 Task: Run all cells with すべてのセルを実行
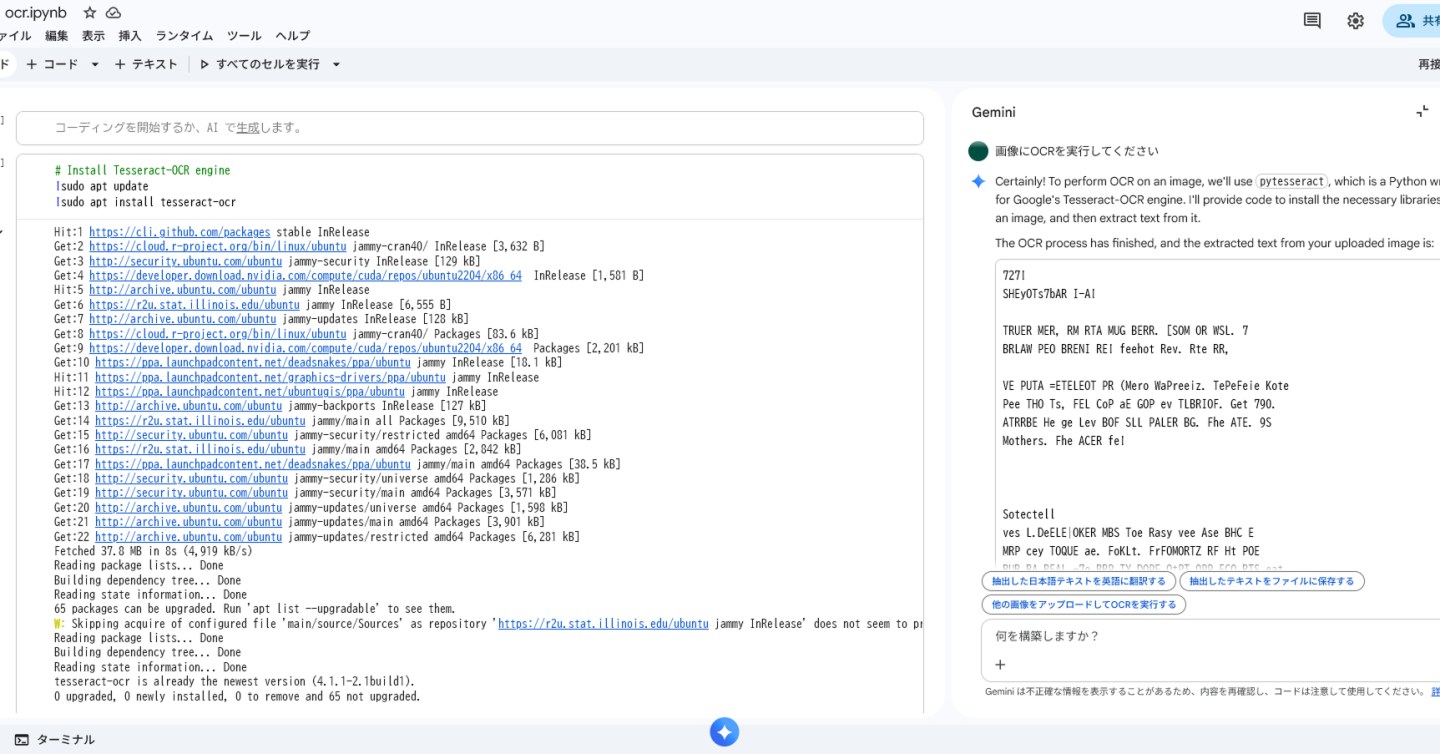[x=260, y=64]
